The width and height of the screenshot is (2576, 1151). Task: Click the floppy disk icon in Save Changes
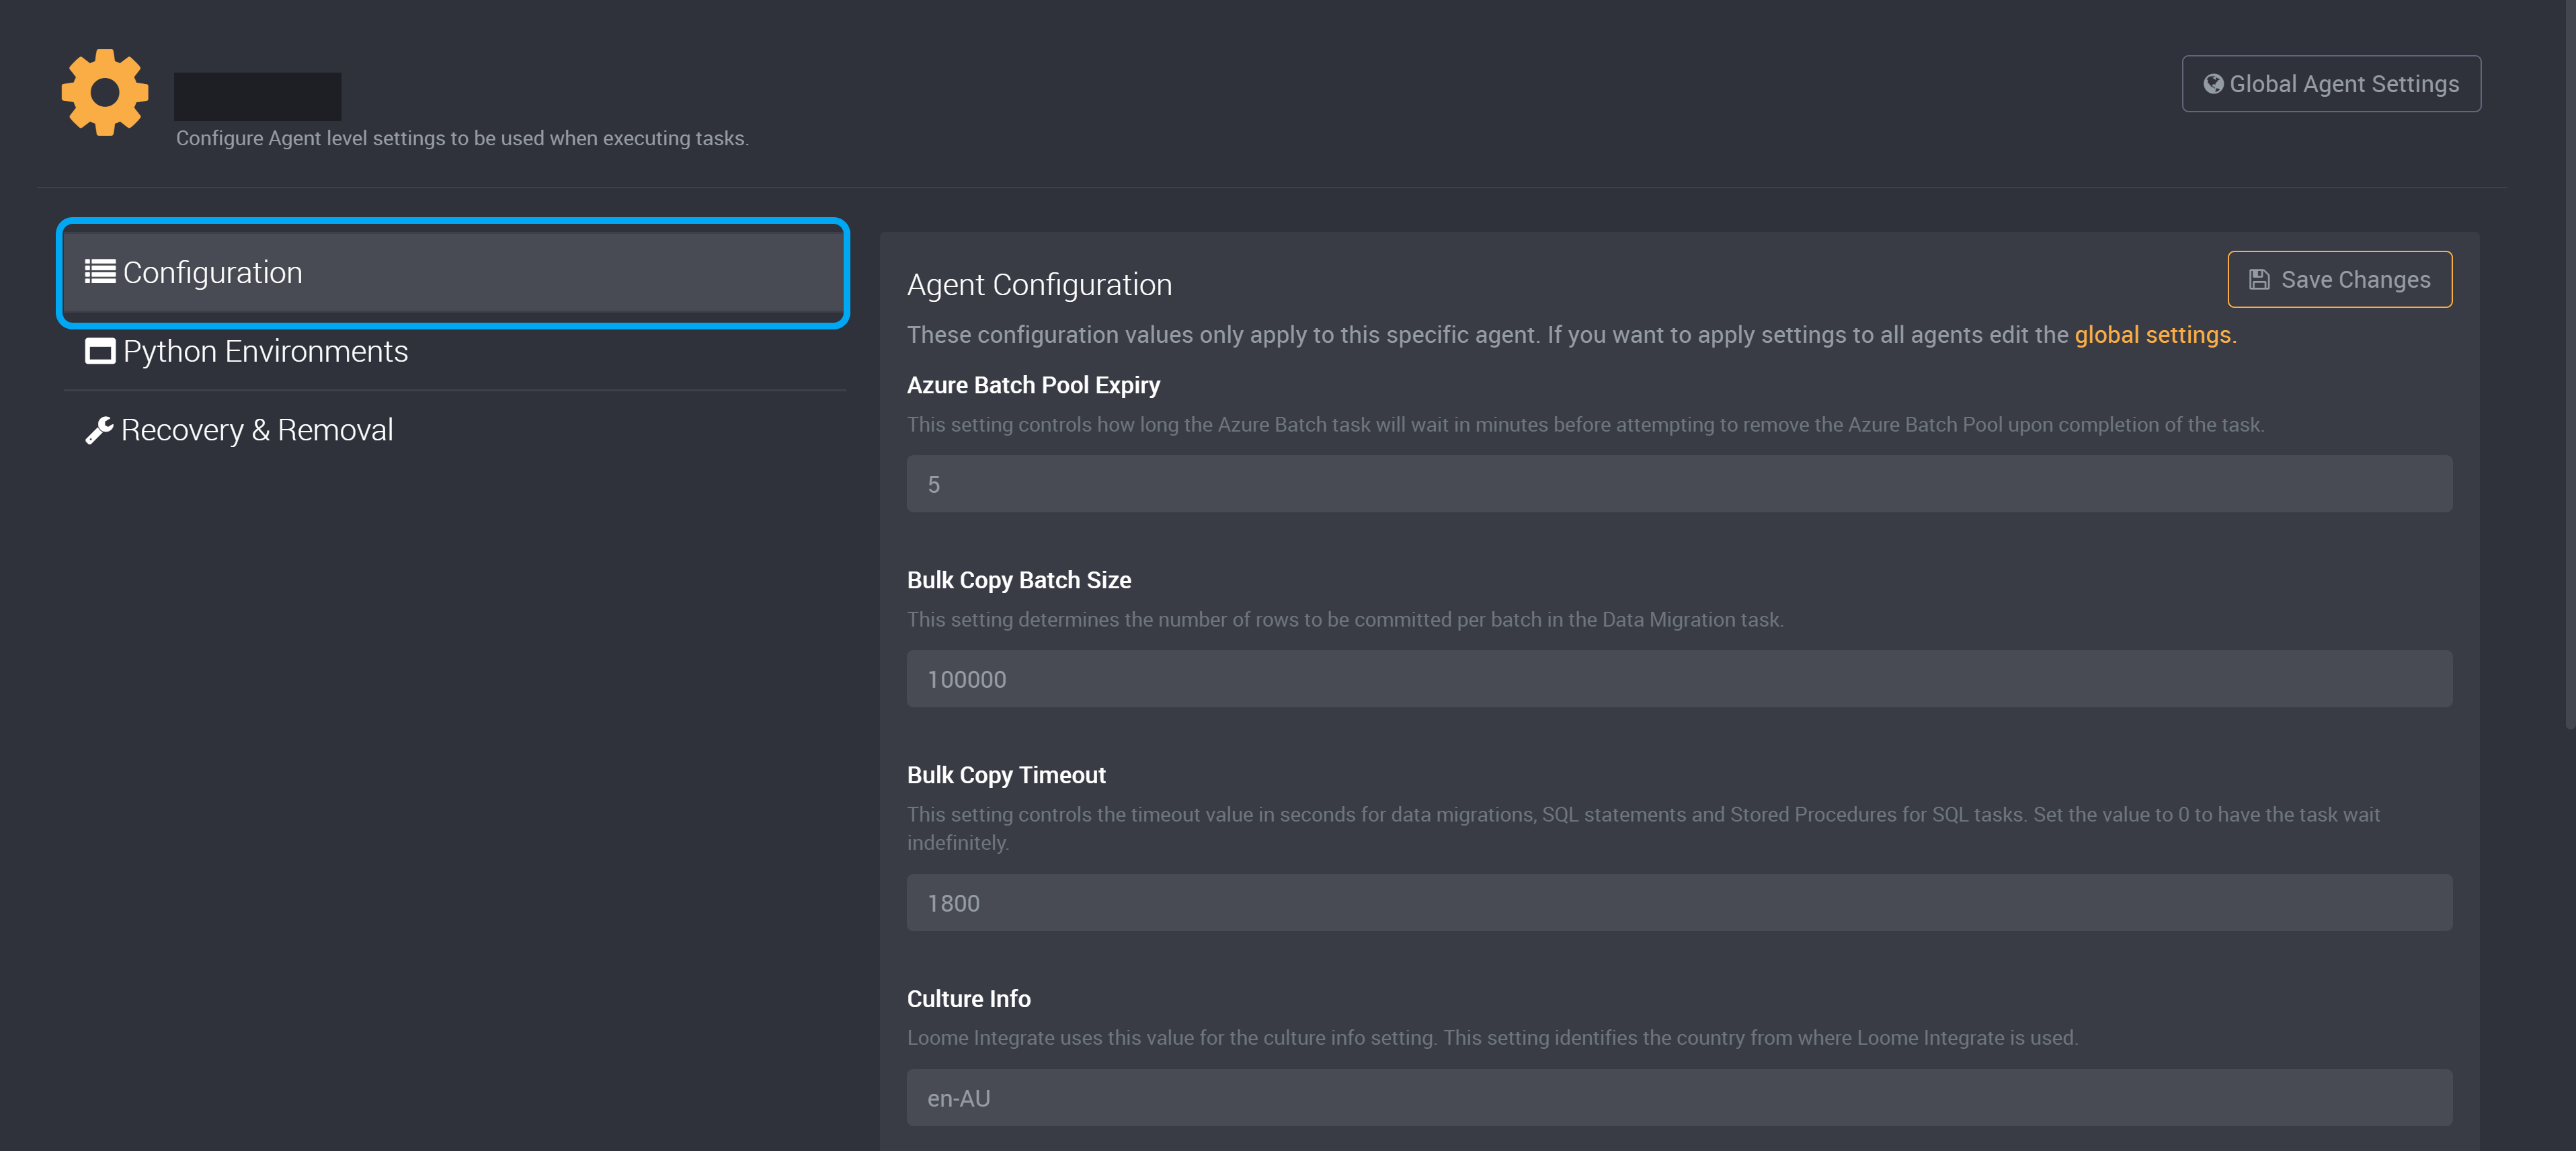point(2259,280)
